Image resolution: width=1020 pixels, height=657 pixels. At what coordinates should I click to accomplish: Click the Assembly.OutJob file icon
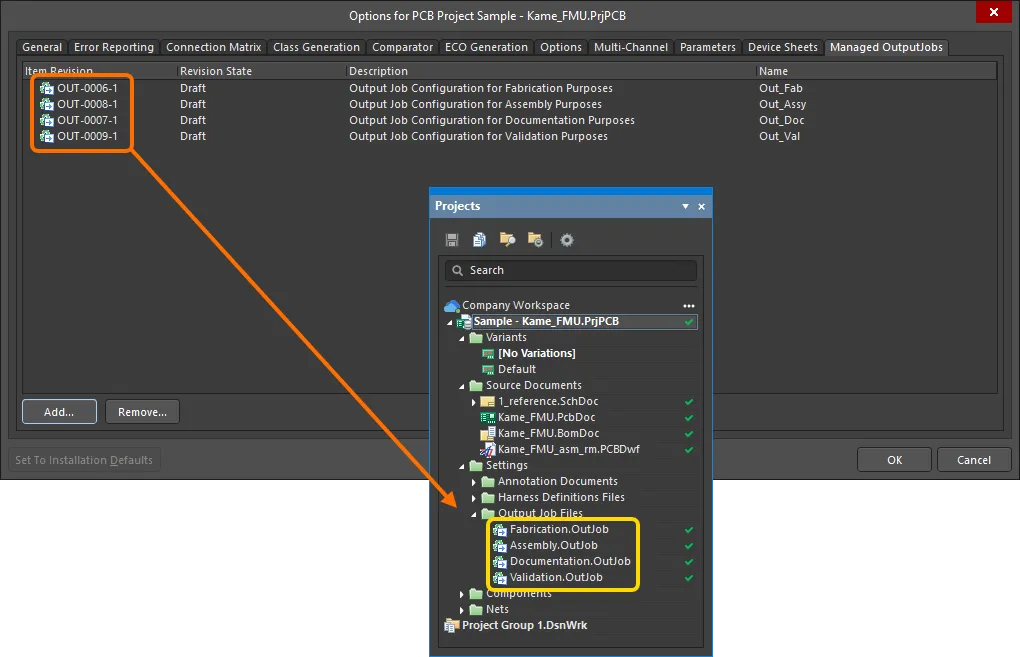[500, 546]
